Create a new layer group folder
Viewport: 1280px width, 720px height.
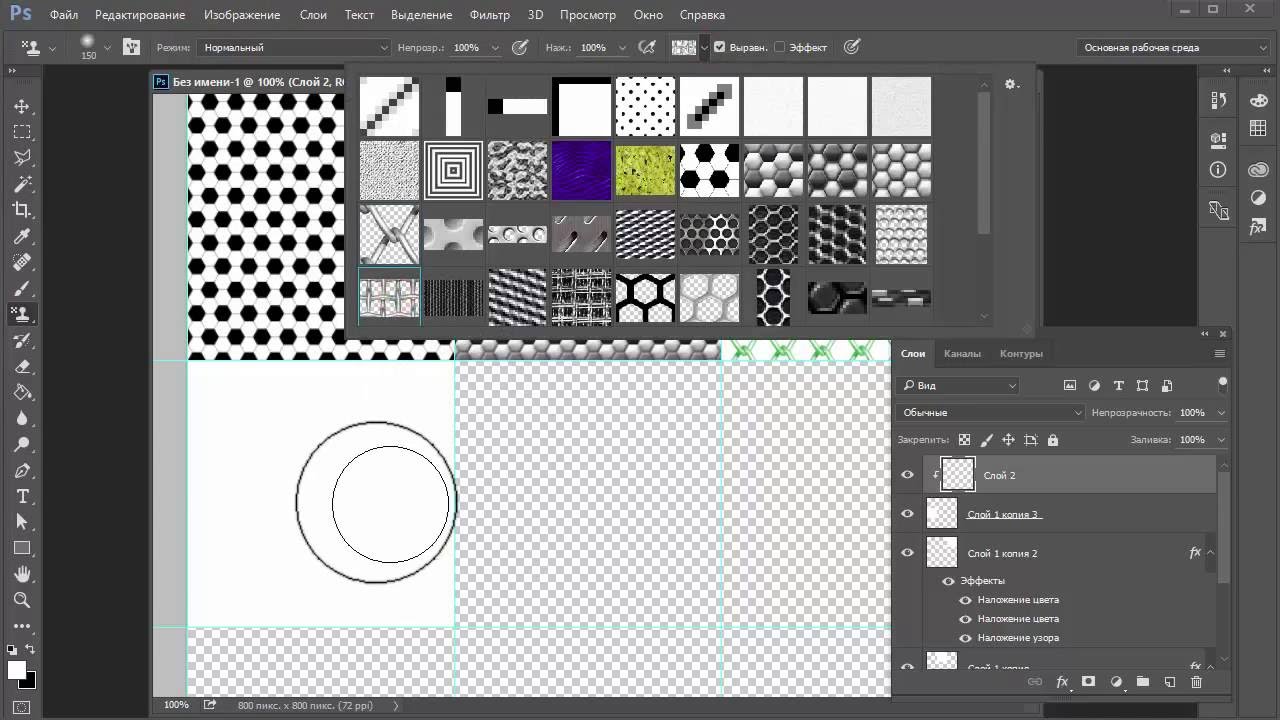(x=1142, y=682)
